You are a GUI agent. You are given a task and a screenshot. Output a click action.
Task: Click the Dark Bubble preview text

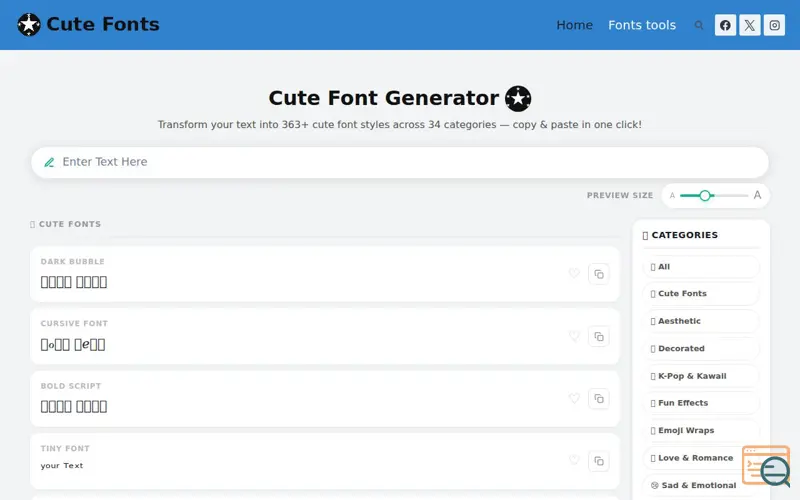74,282
